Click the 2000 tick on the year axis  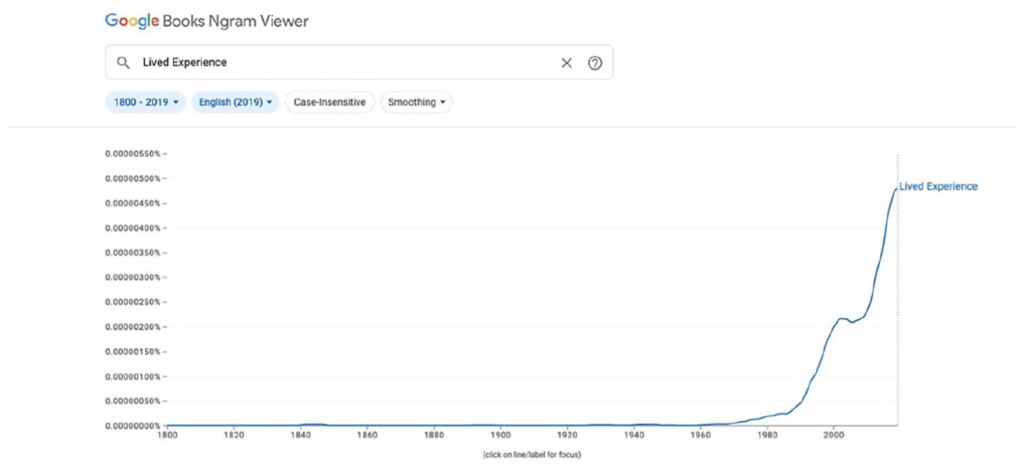(834, 433)
